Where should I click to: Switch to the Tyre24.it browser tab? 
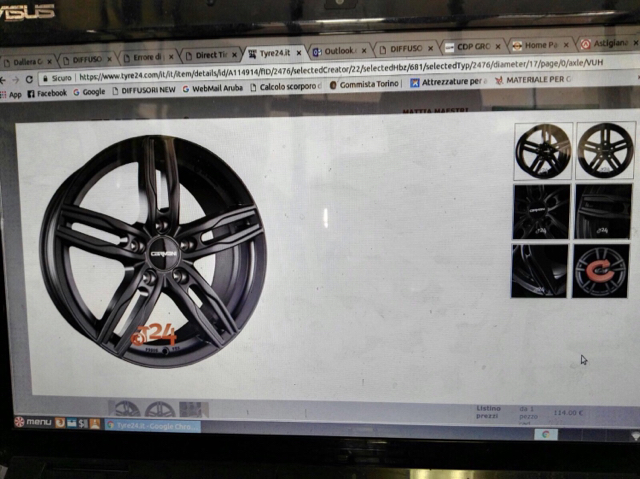pyautogui.click(x=274, y=53)
